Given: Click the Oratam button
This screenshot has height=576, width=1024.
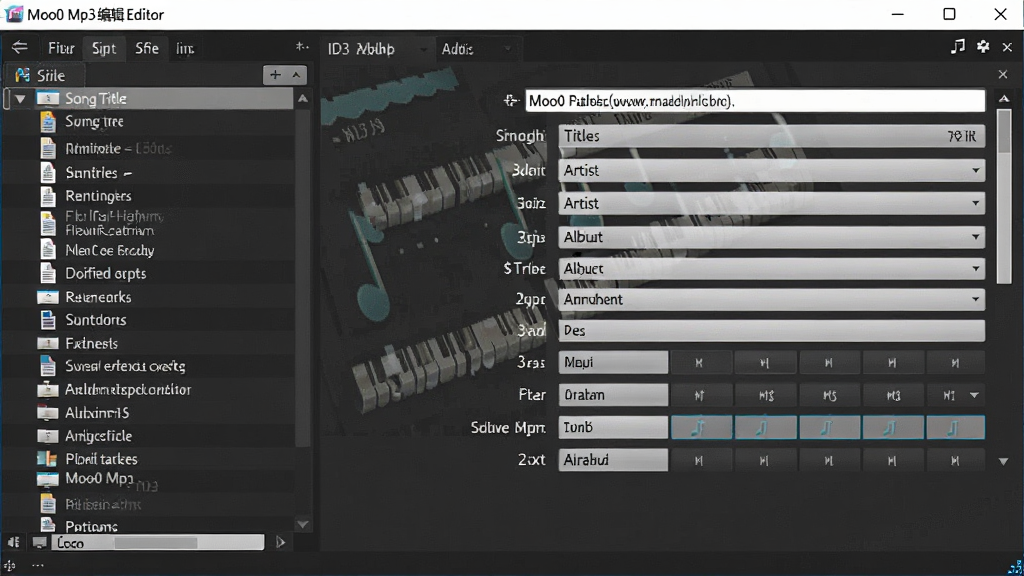Looking at the screenshot, I should pyautogui.click(x=613, y=395).
